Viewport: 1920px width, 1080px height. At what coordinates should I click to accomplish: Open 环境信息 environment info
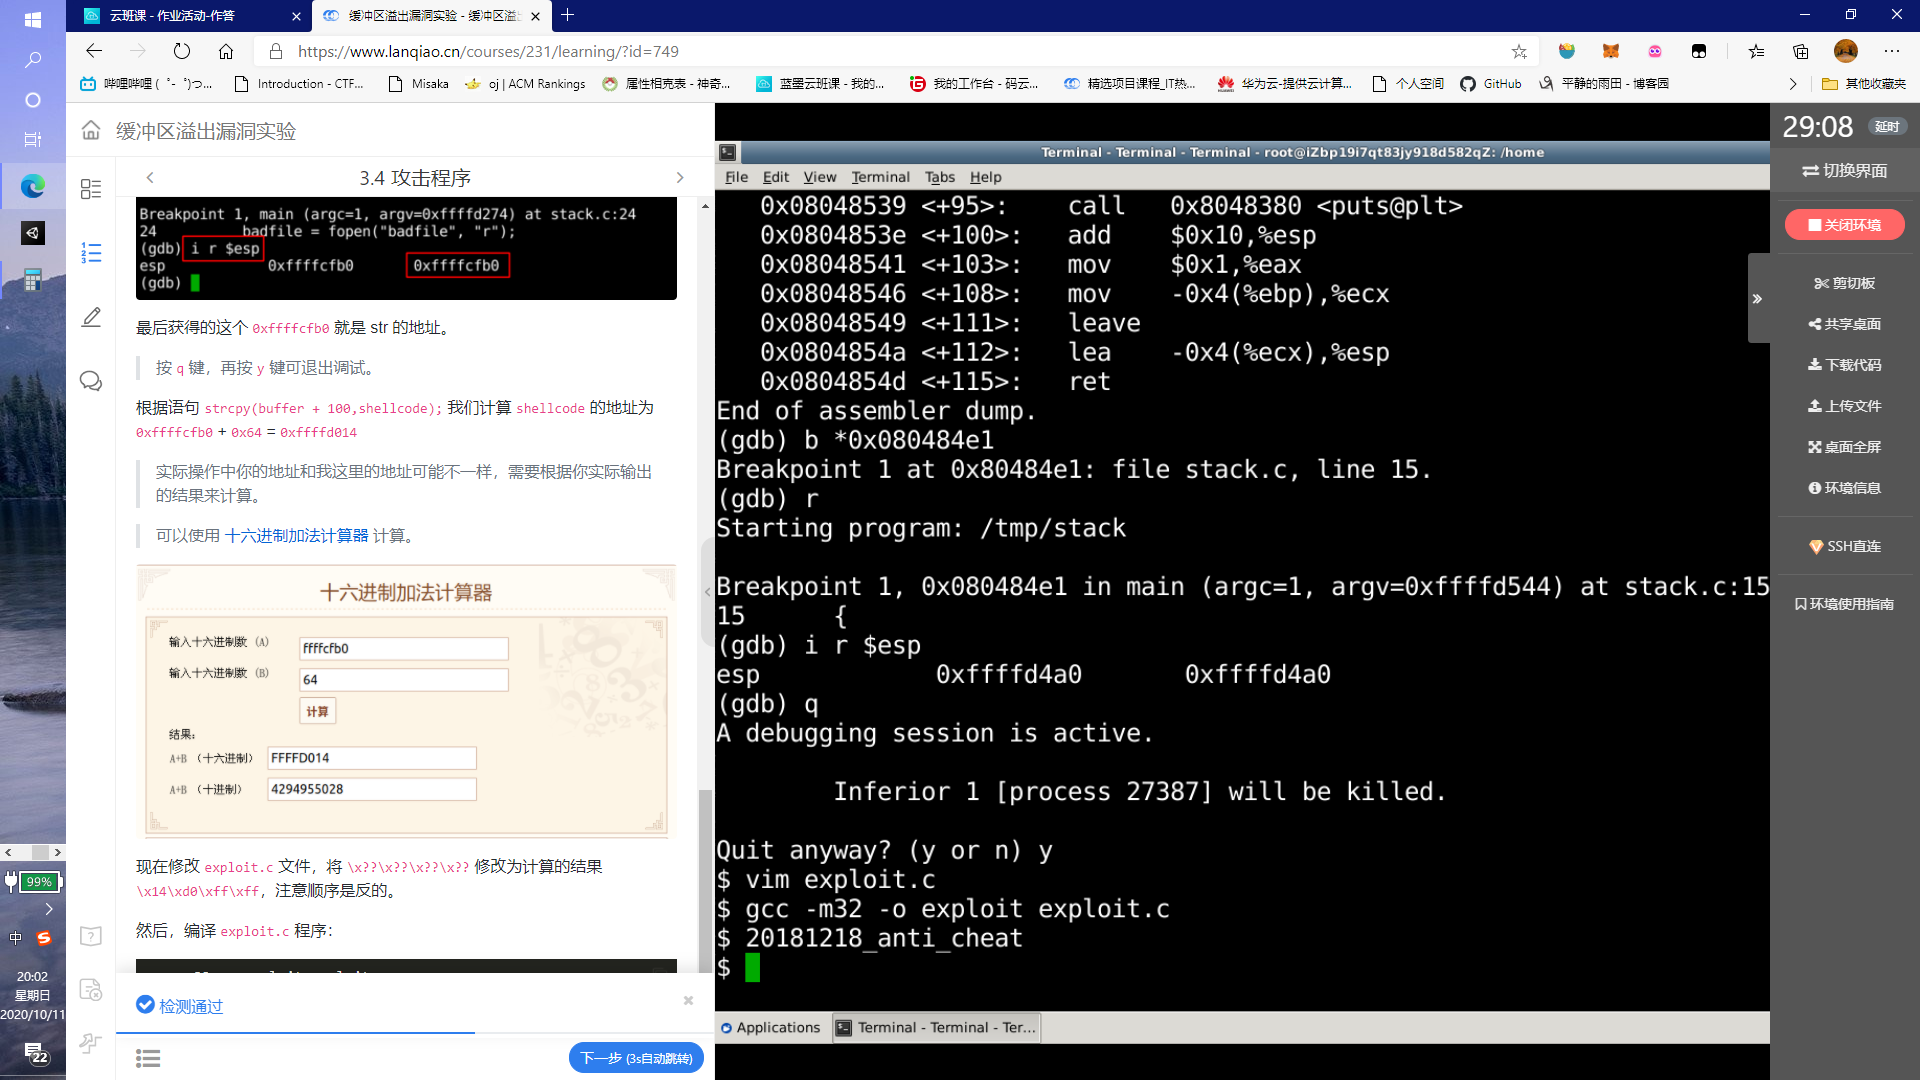[x=1844, y=488]
